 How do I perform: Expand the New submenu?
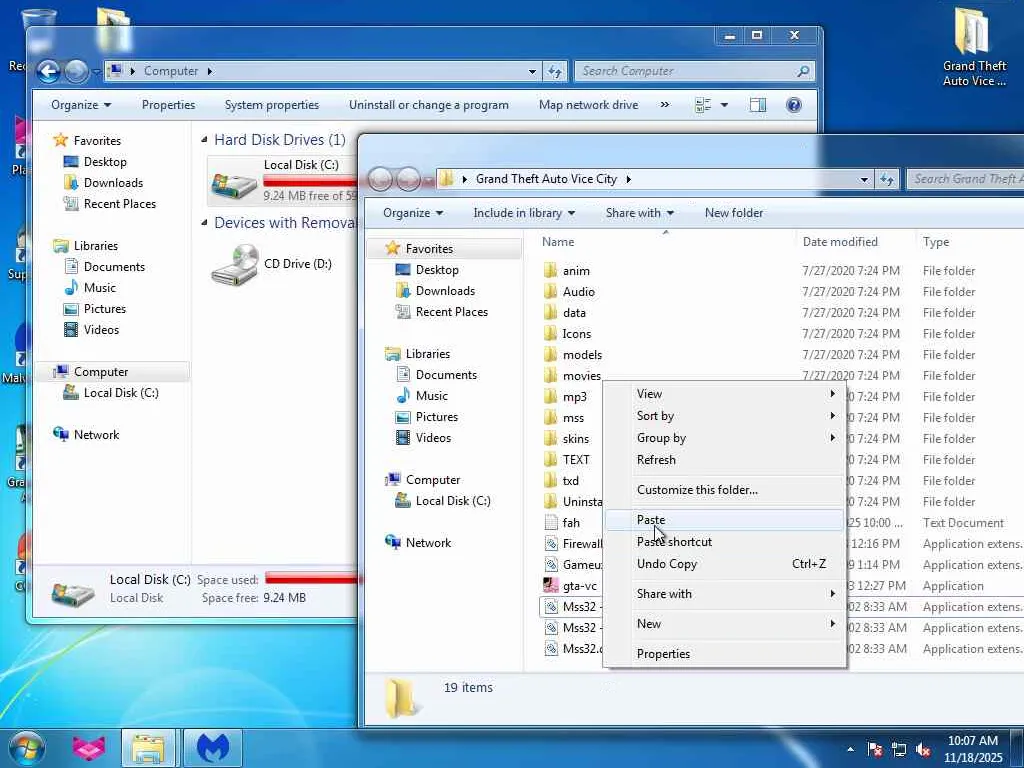(x=724, y=624)
